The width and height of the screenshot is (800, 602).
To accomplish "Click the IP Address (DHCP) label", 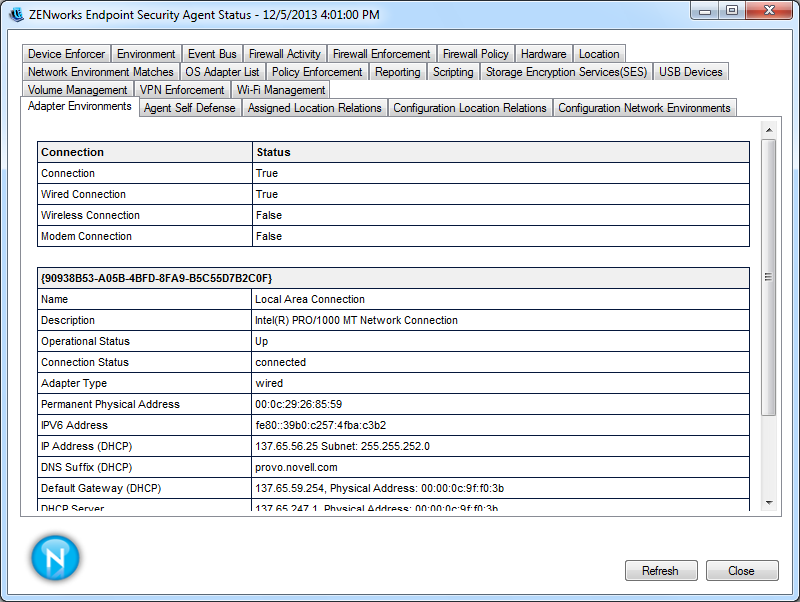I will pos(86,446).
